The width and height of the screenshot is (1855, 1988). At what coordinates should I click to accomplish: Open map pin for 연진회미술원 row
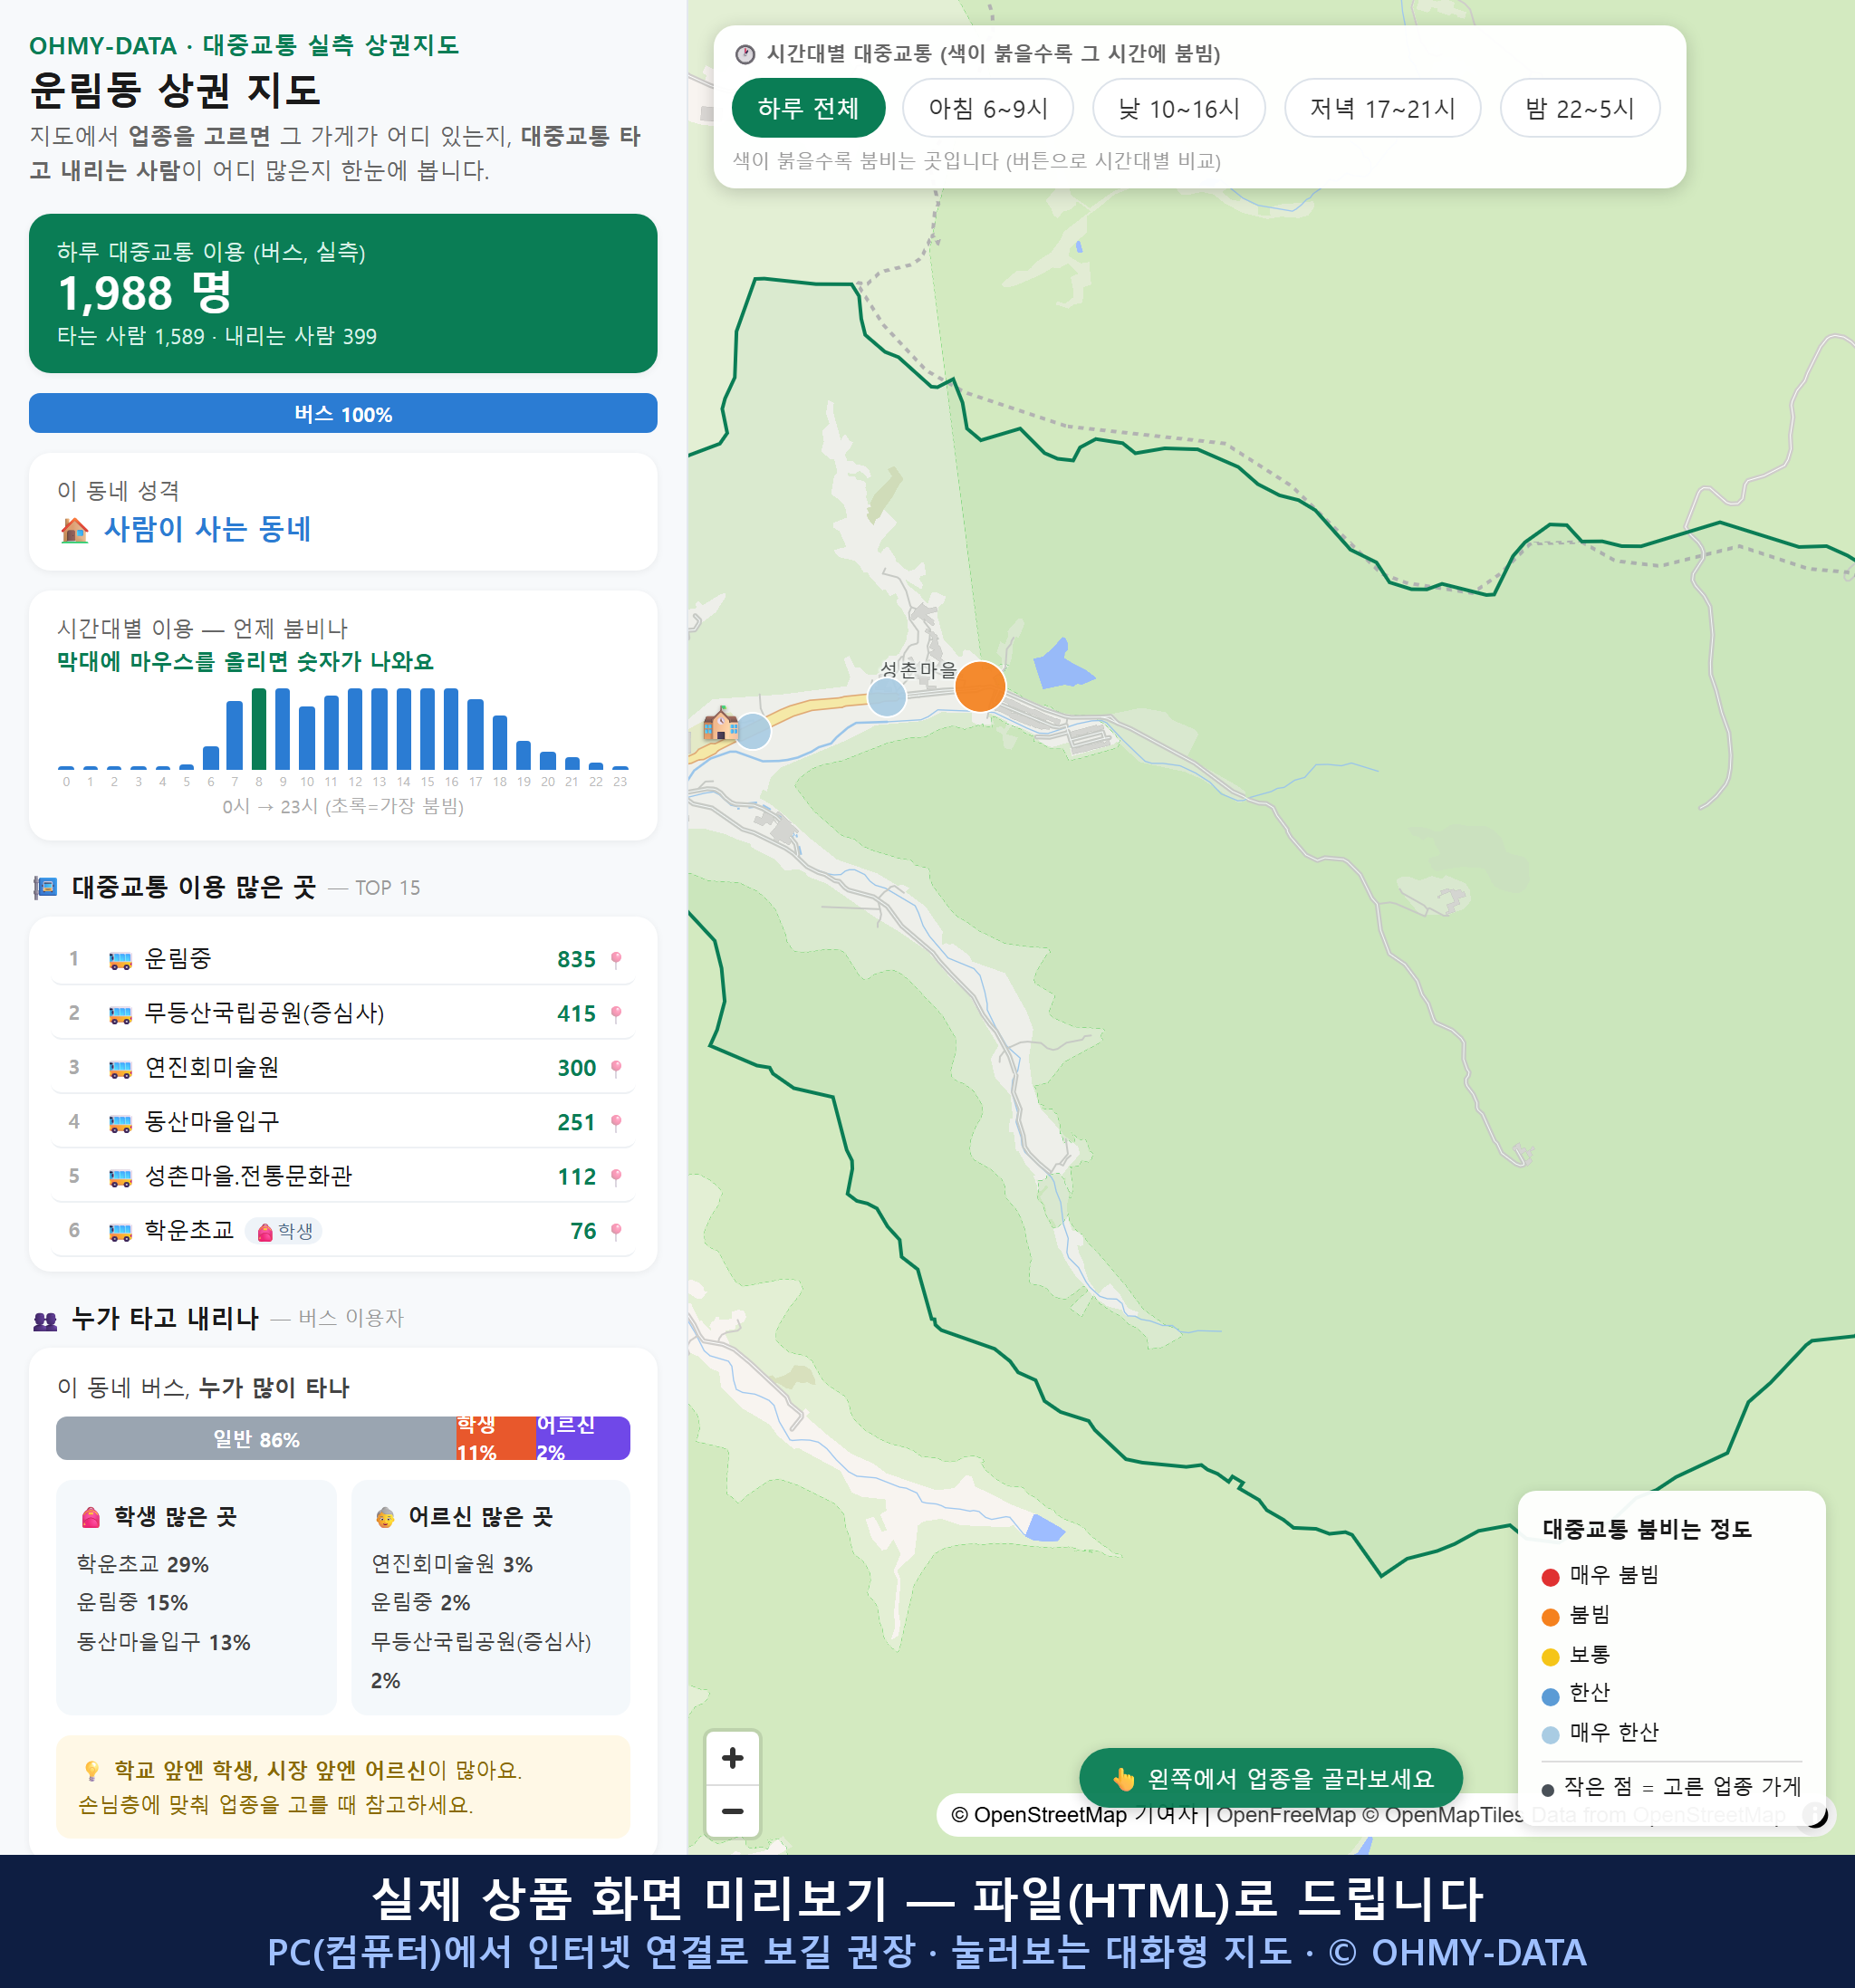click(616, 1067)
